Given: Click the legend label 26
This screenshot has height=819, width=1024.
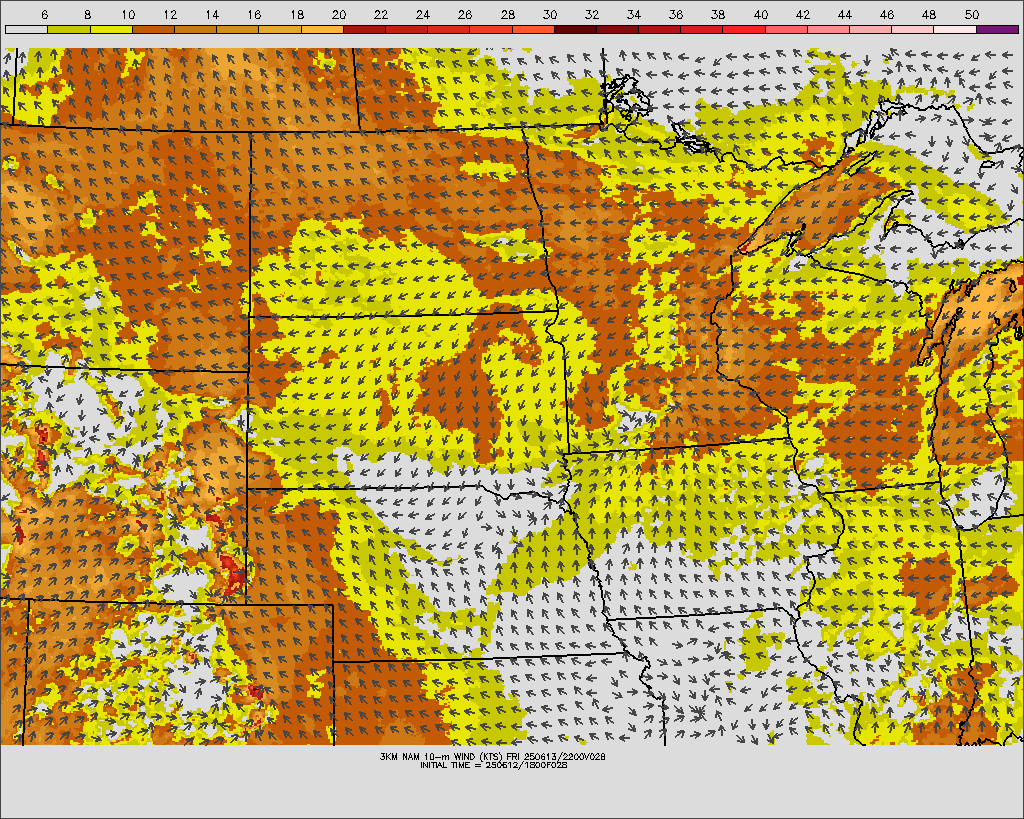Looking at the screenshot, I should tap(465, 14).
